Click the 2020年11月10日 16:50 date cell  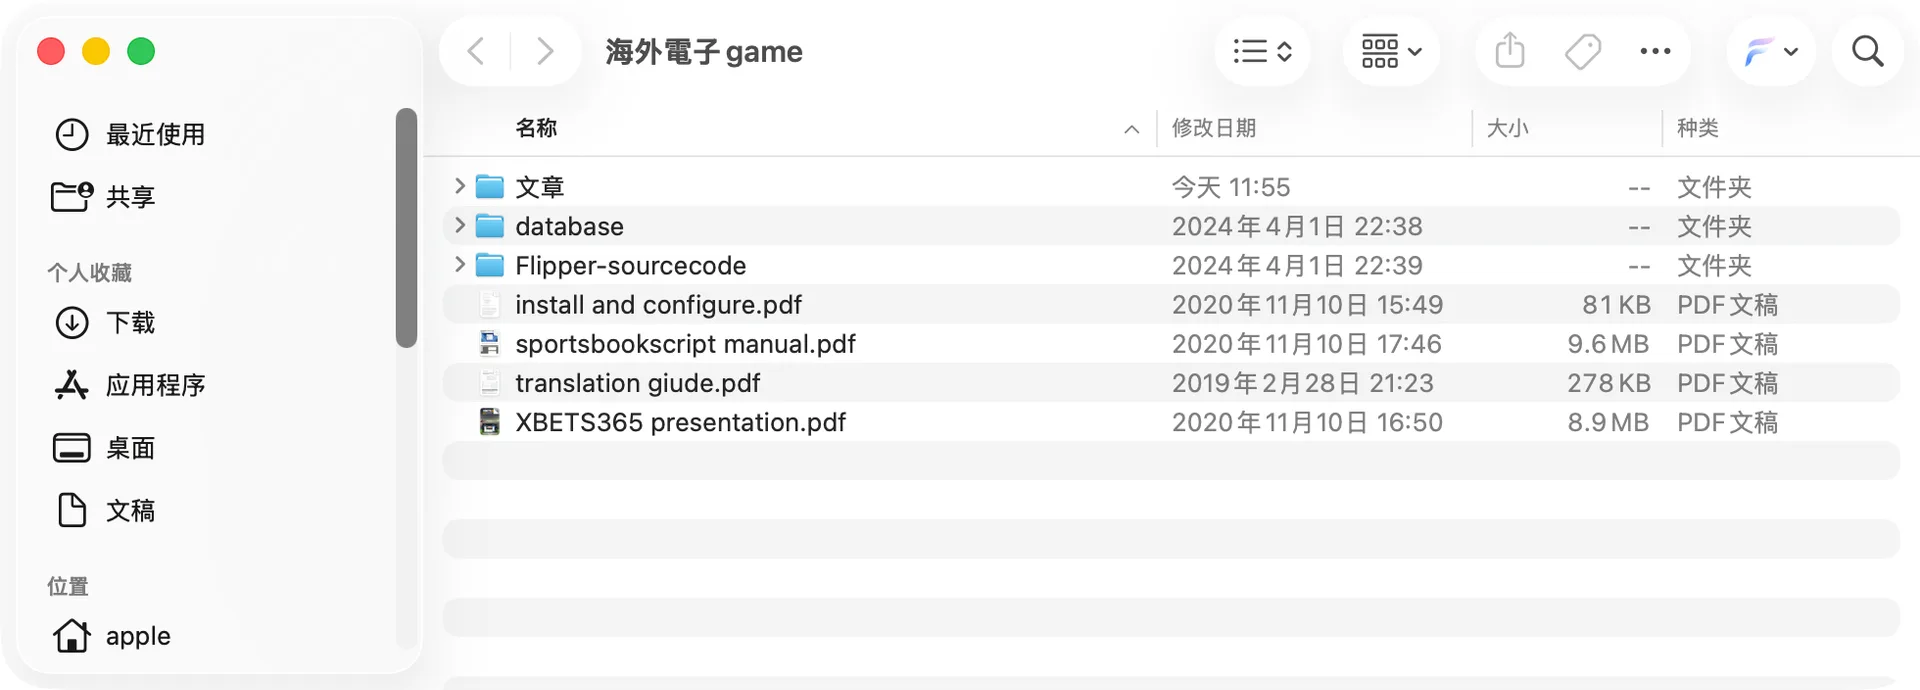click(1307, 421)
